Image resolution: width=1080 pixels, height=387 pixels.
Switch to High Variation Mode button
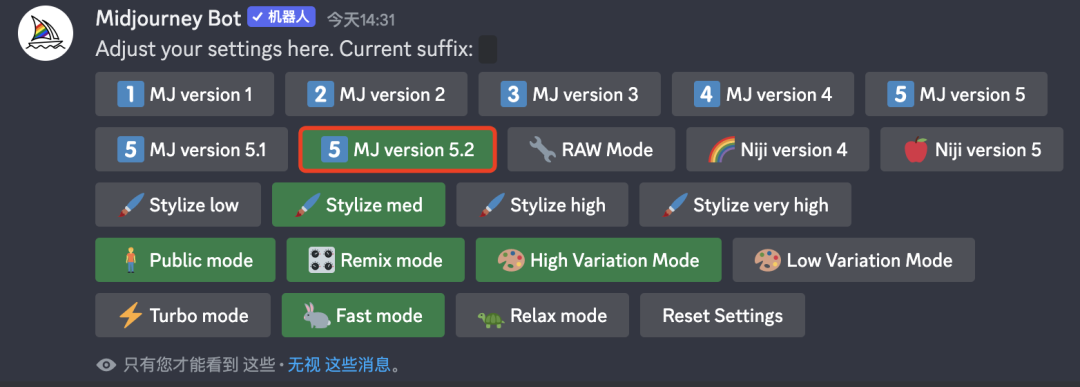point(598,260)
